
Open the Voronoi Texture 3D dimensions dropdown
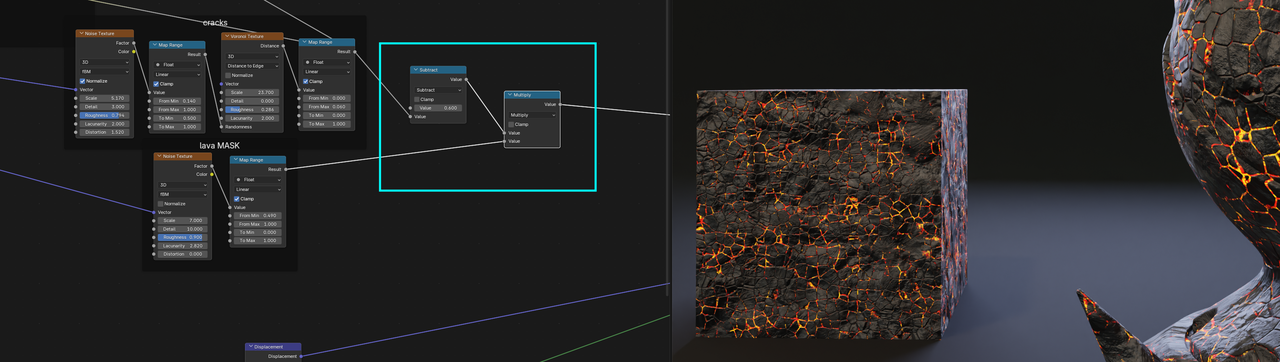[x=252, y=56]
